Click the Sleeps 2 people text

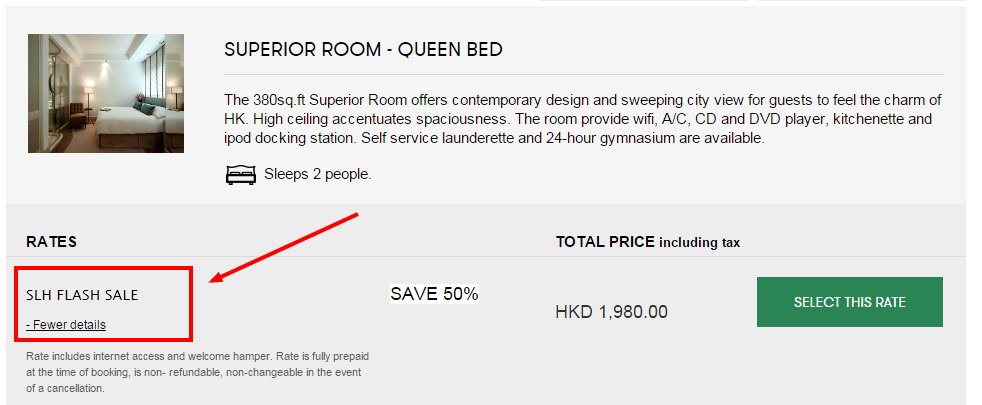pos(318,175)
